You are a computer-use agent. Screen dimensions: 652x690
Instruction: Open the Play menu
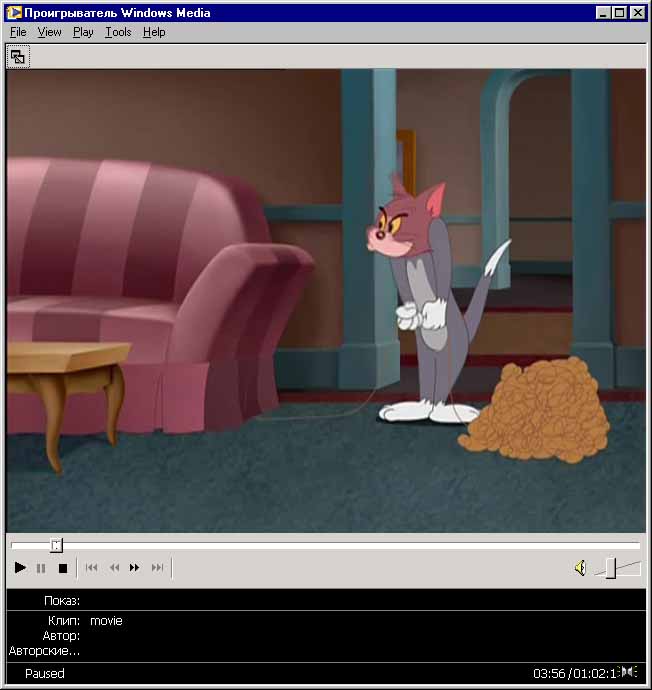(x=83, y=32)
